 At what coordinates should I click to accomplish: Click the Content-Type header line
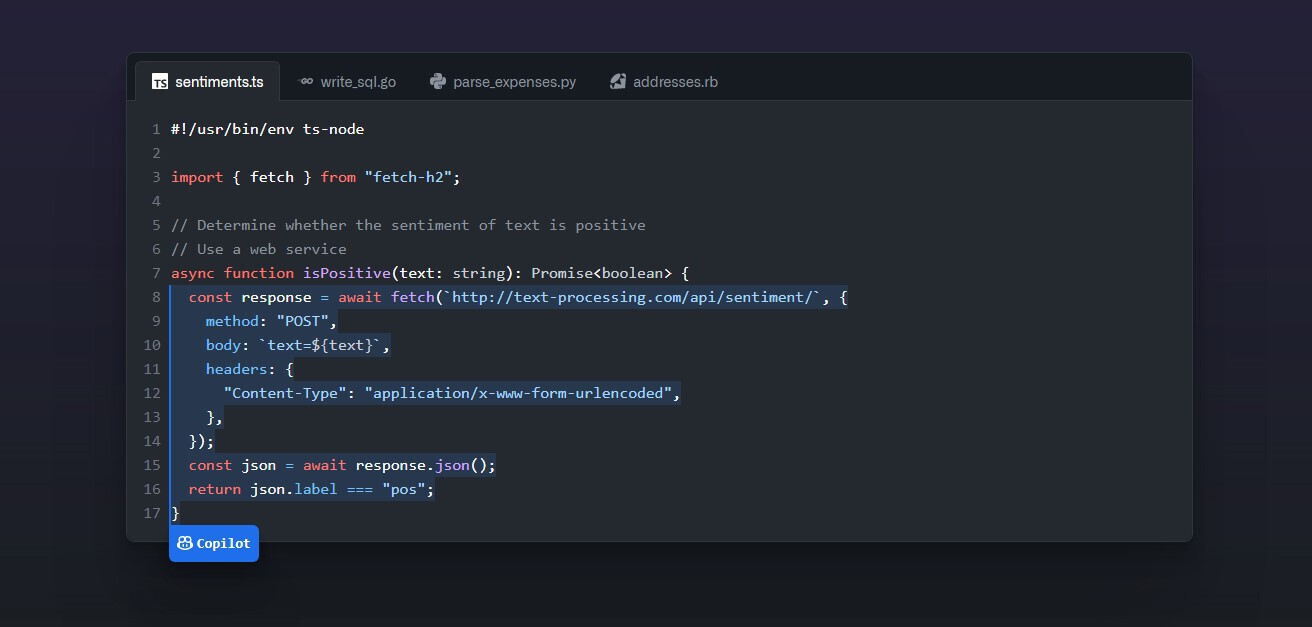pyautogui.click(x=450, y=392)
